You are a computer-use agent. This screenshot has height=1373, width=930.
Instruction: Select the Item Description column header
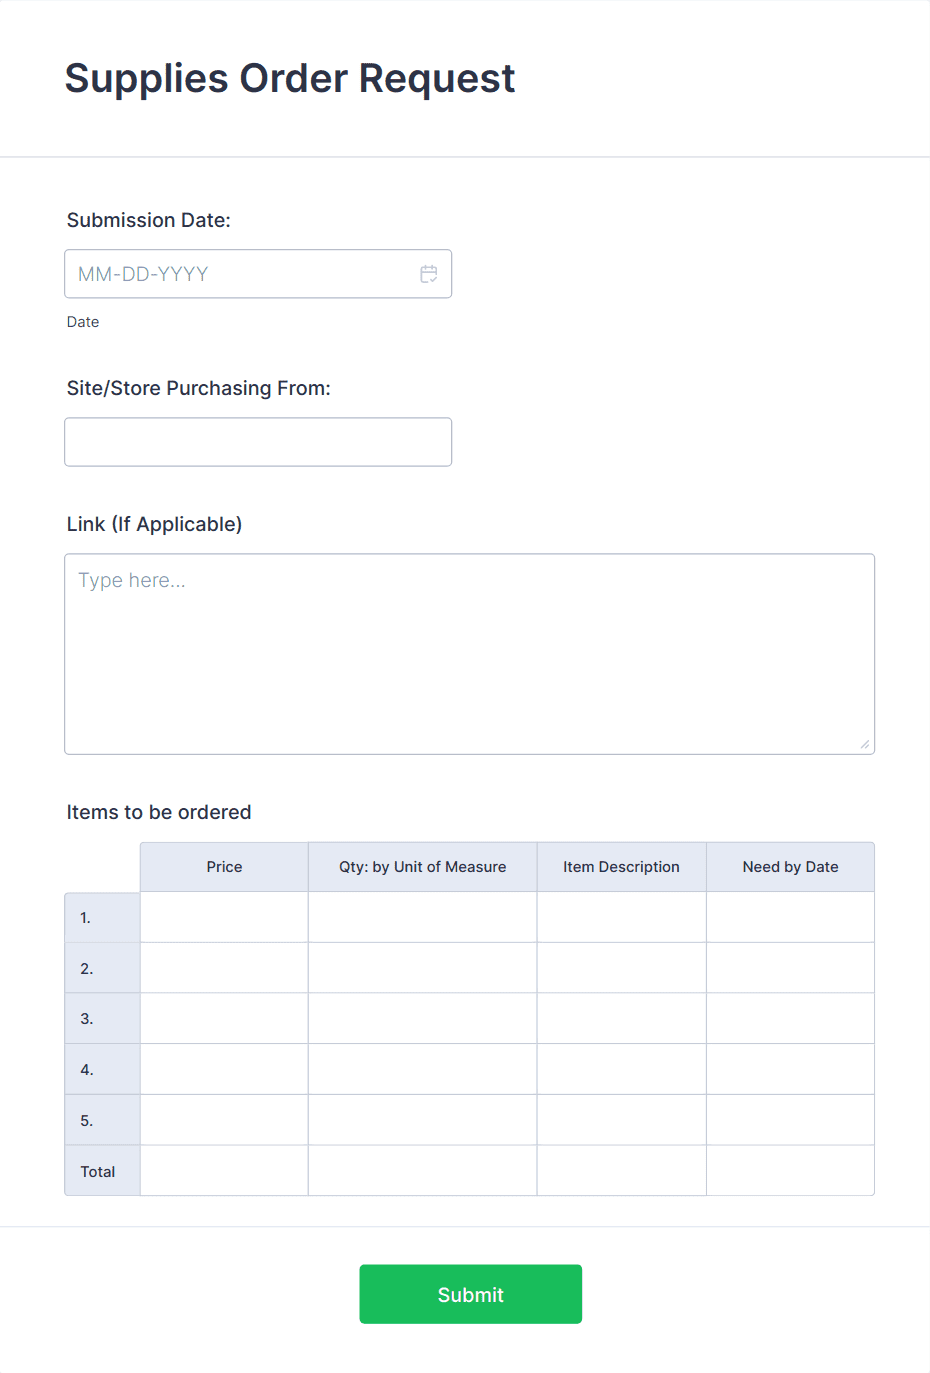pyautogui.click(x=621, y=866)
